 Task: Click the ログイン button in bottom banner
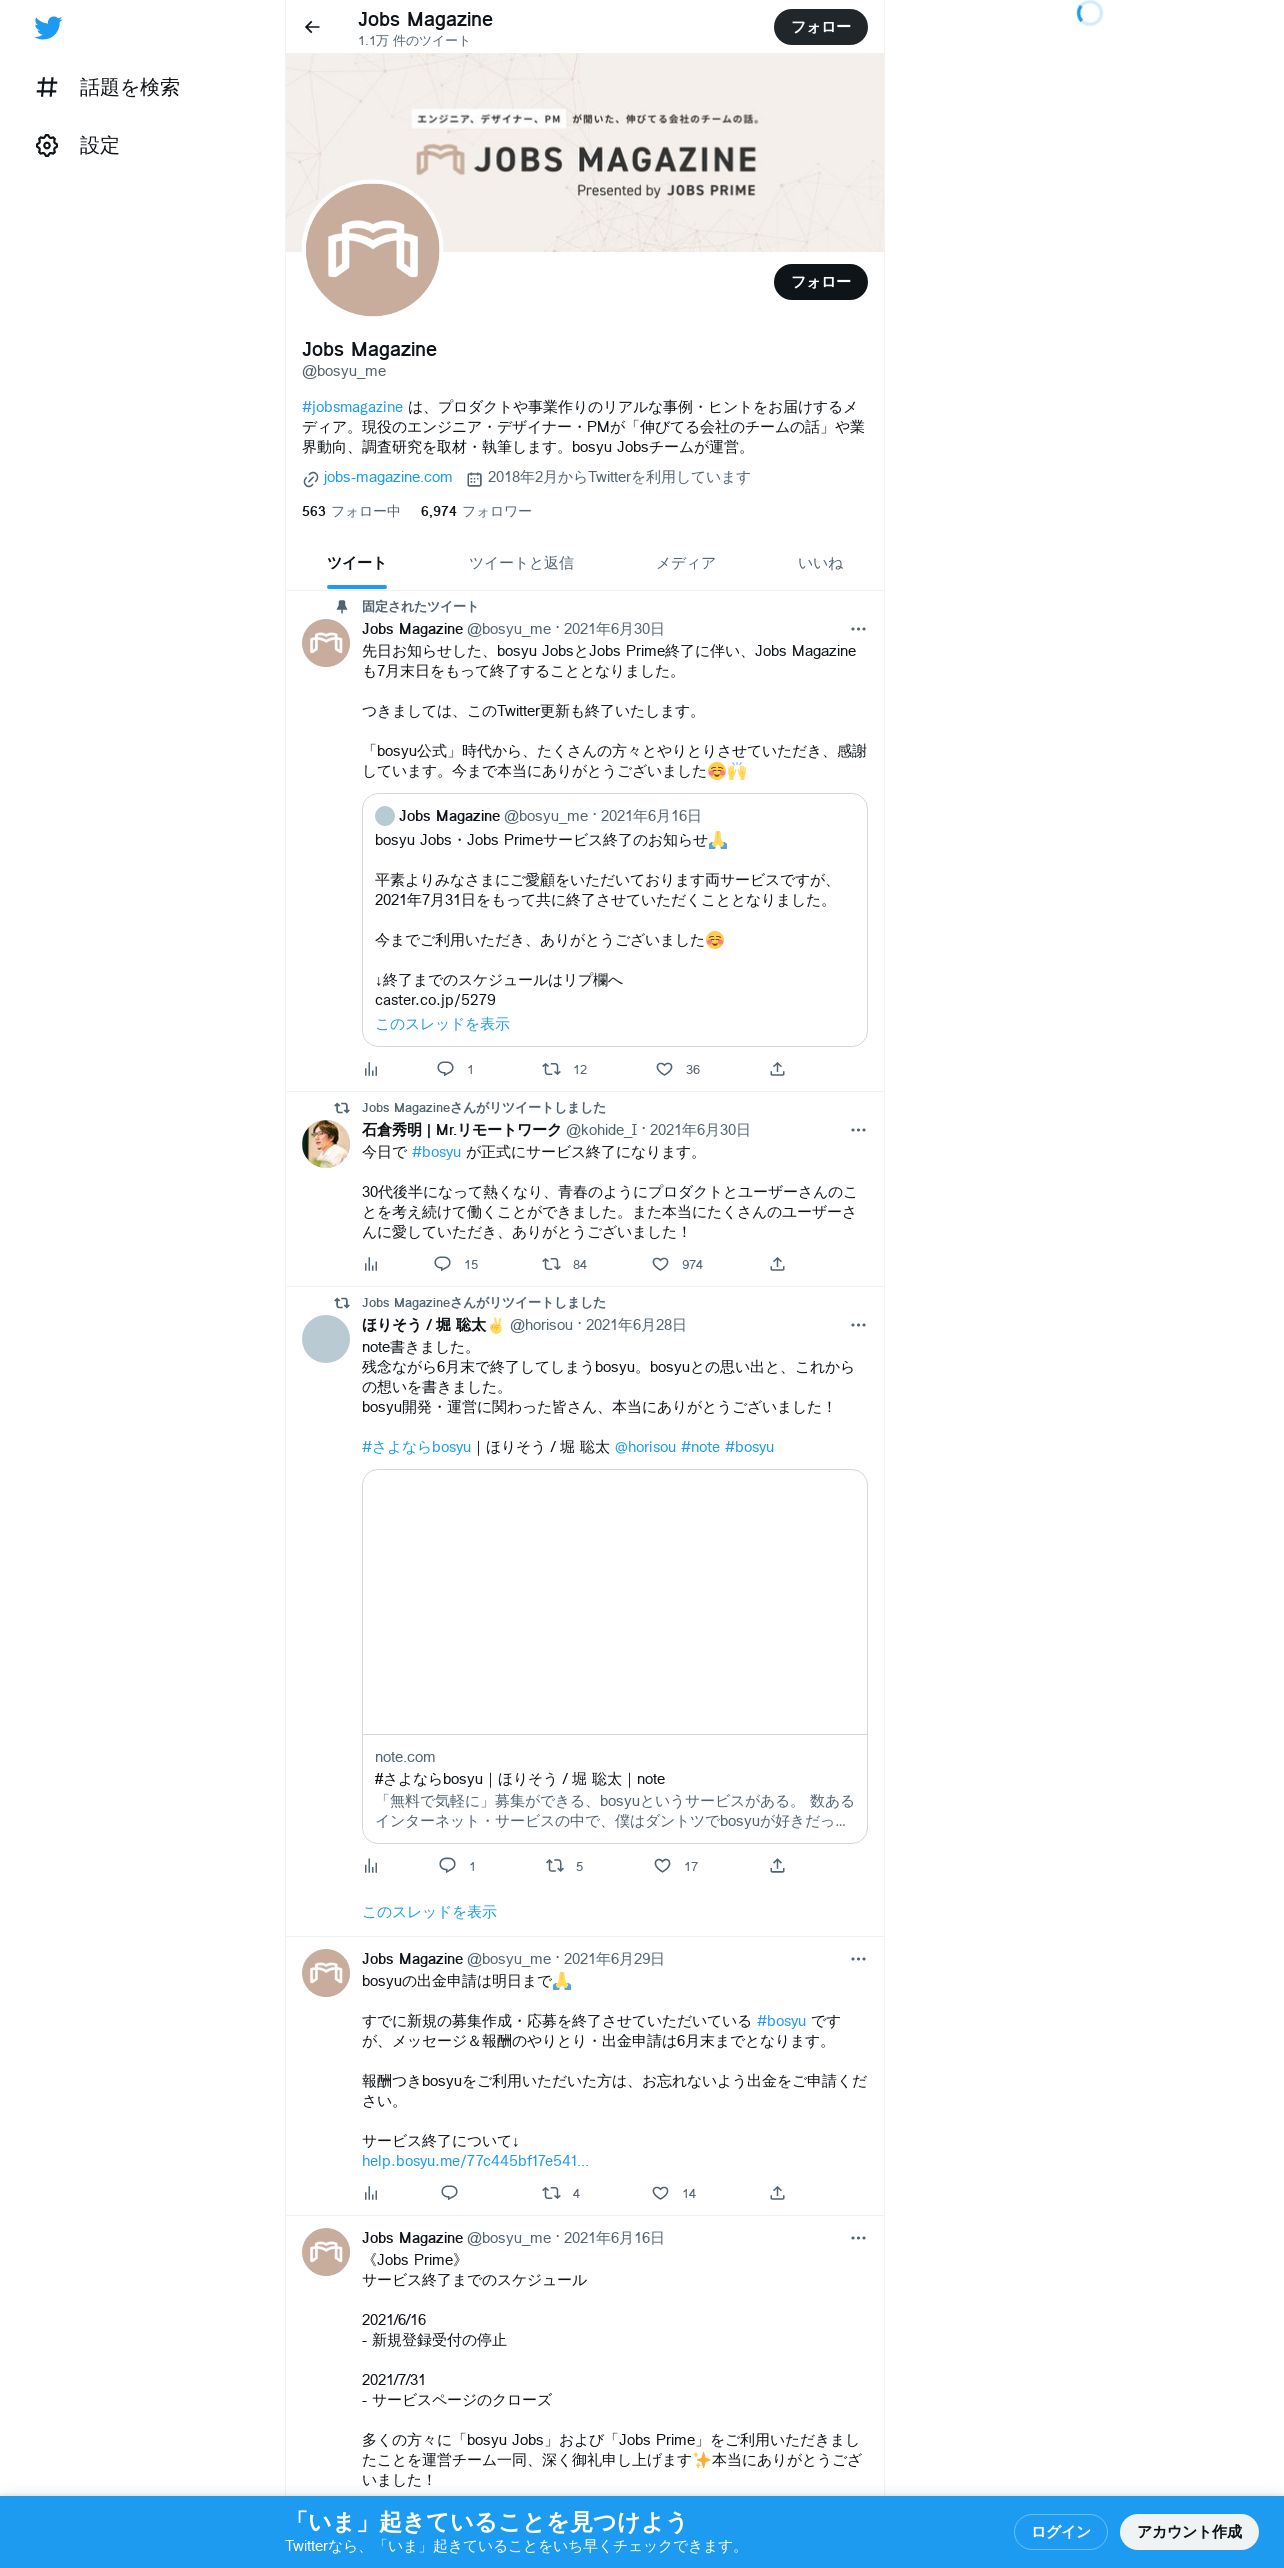point(1060,2531)
